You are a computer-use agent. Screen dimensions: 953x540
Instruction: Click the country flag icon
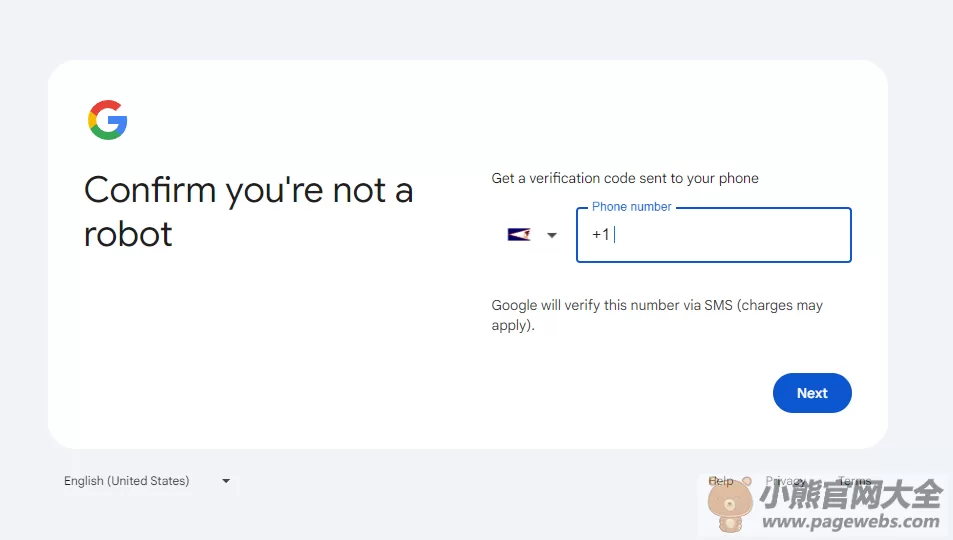tap(518, 235)
